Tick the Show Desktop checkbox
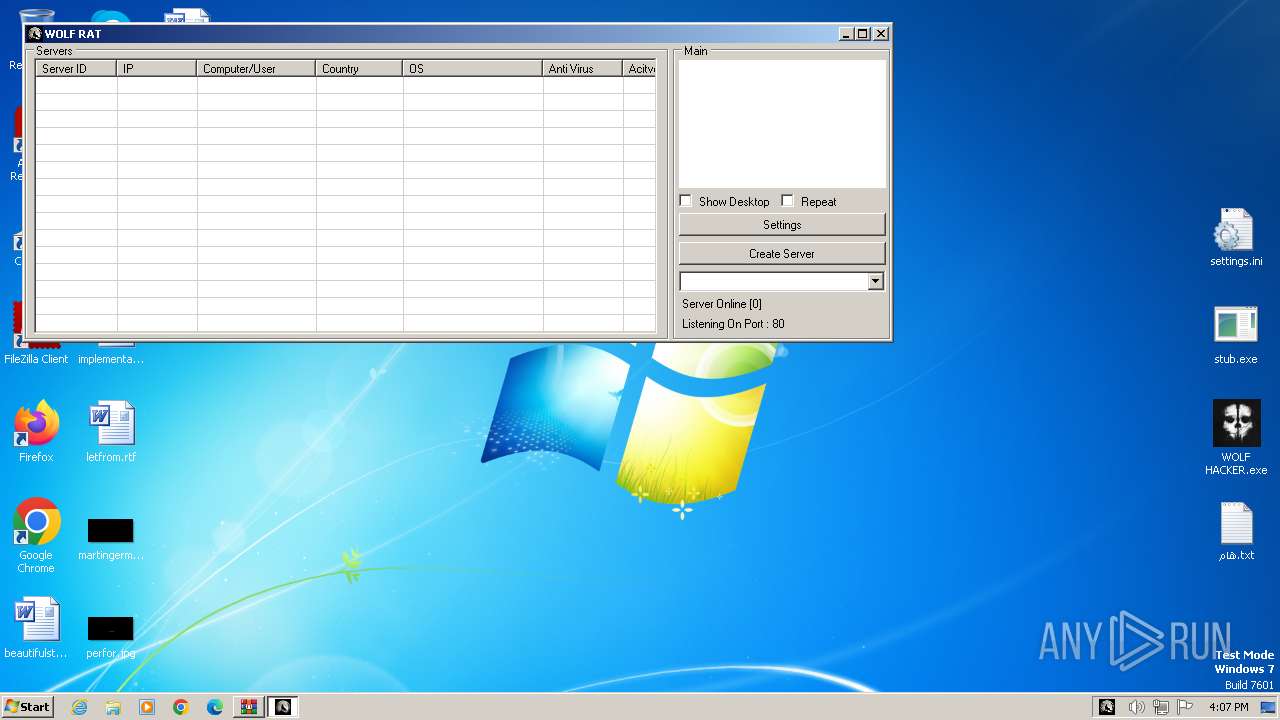Viewport: 1280px width, 720px height. click(x=686, y=201)
